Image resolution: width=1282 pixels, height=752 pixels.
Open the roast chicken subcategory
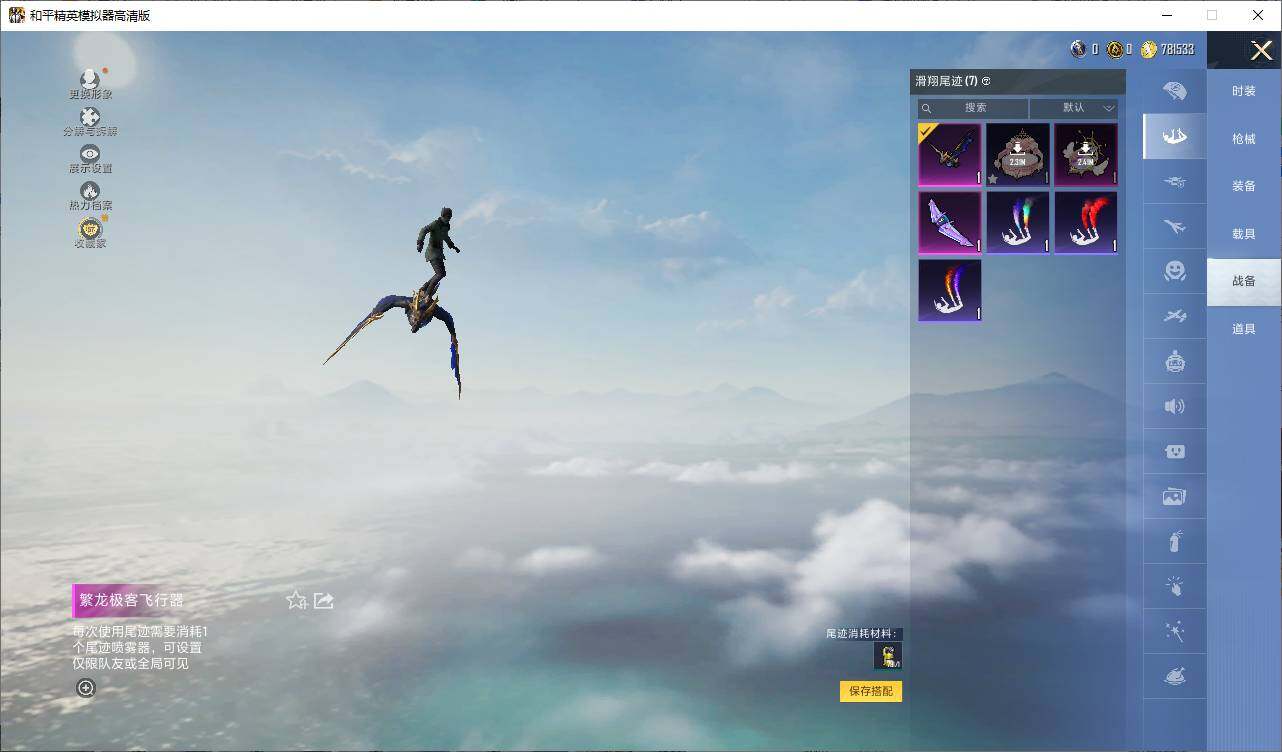(x=1175, y=677)
